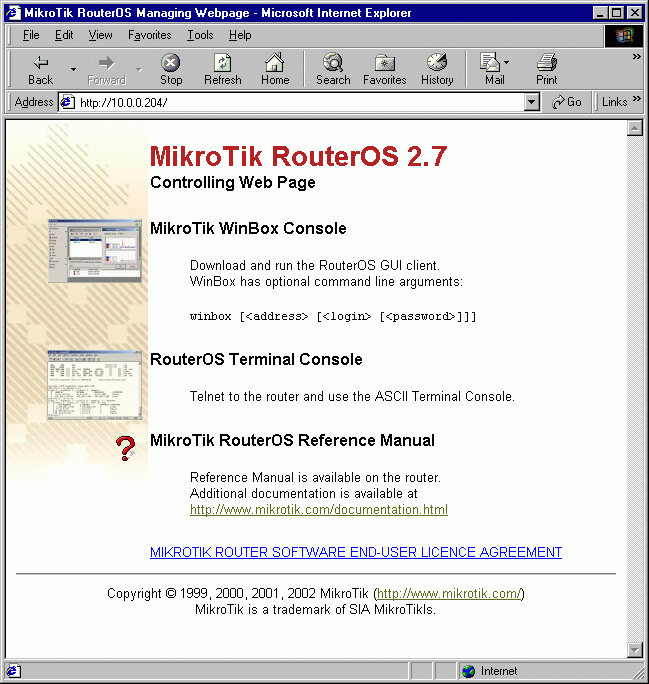Click the Forward toolbar button
649x684 pixels.
coord(106,69)
